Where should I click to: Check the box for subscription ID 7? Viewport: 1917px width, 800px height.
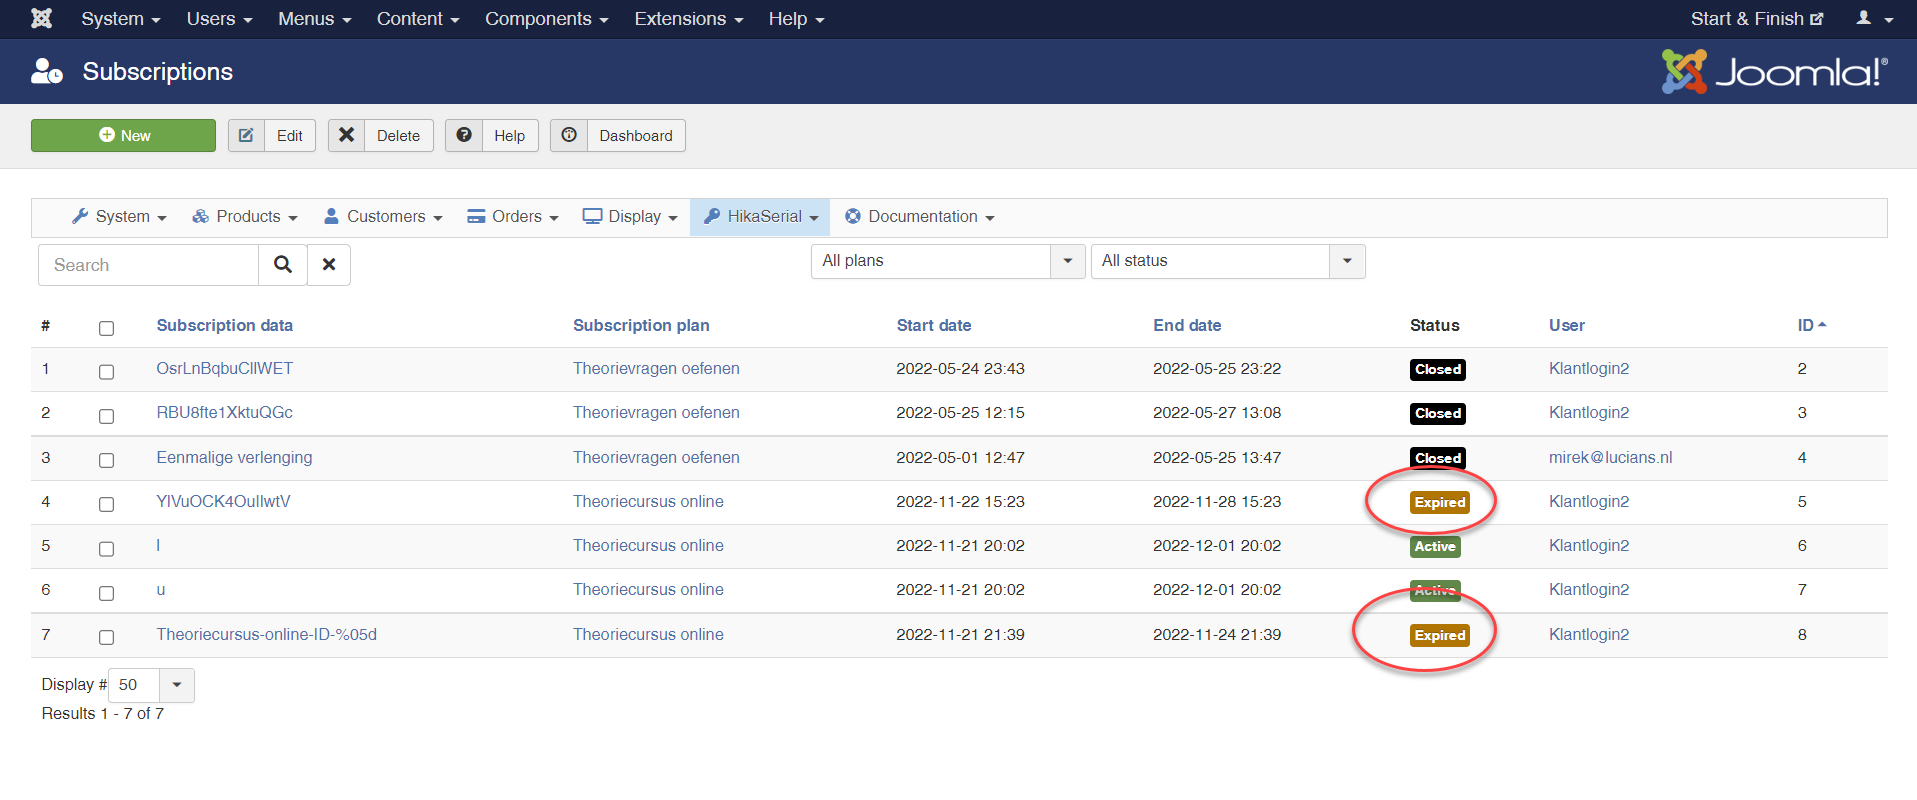coord(107,593)
